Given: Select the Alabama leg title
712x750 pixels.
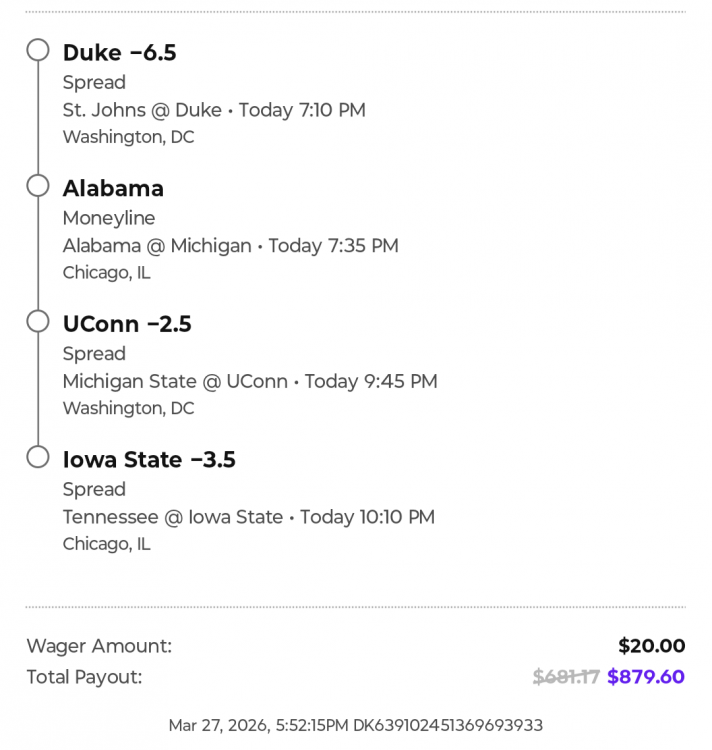Looking at the screenshot, I should 113,188.
